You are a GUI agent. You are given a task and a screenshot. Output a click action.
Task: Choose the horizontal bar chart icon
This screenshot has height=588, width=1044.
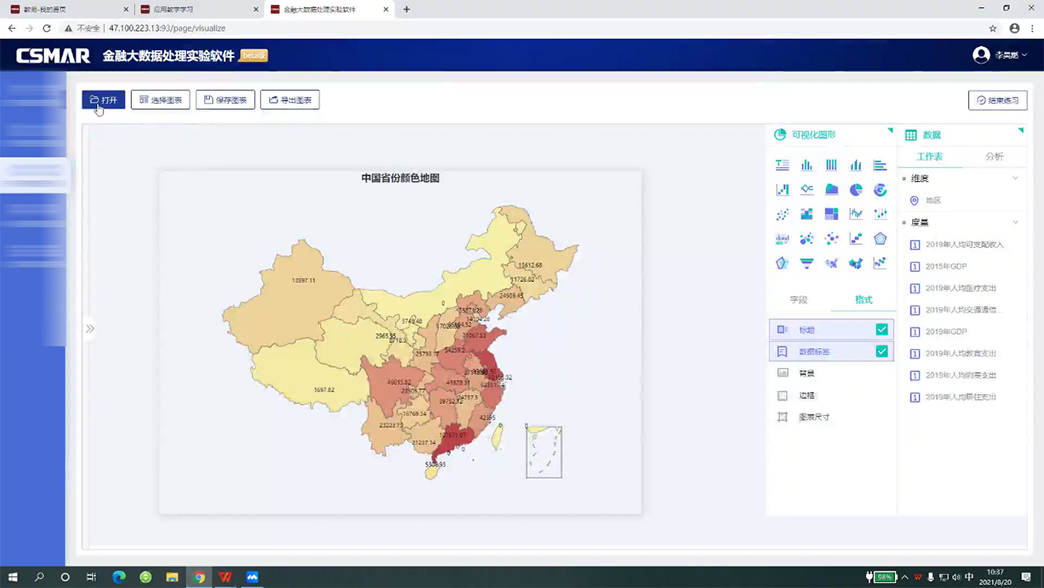point(880,165)
